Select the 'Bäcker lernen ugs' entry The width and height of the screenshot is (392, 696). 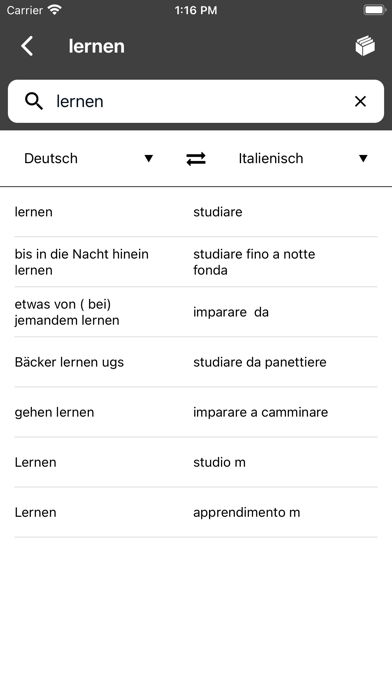point(196,362)
